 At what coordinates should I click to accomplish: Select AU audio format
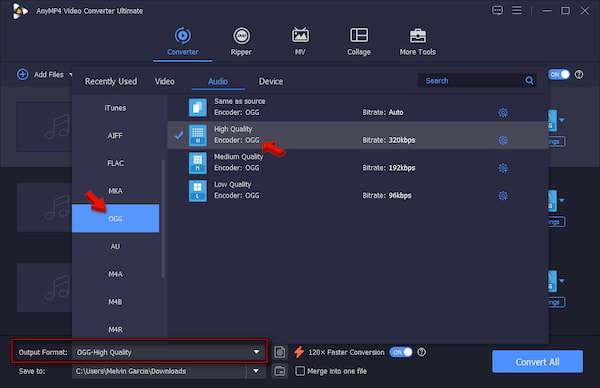click(x=115, y=246)
